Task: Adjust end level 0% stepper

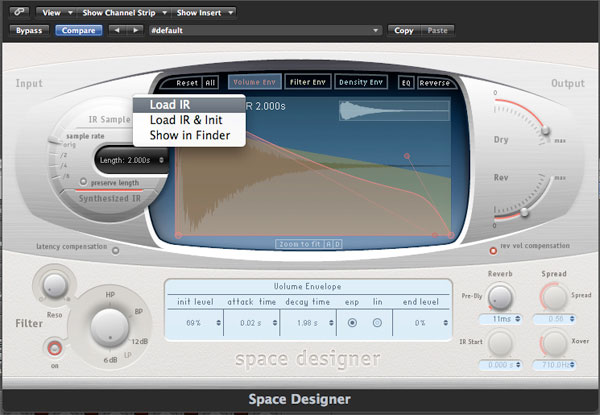Action: [x=445, y=323]
